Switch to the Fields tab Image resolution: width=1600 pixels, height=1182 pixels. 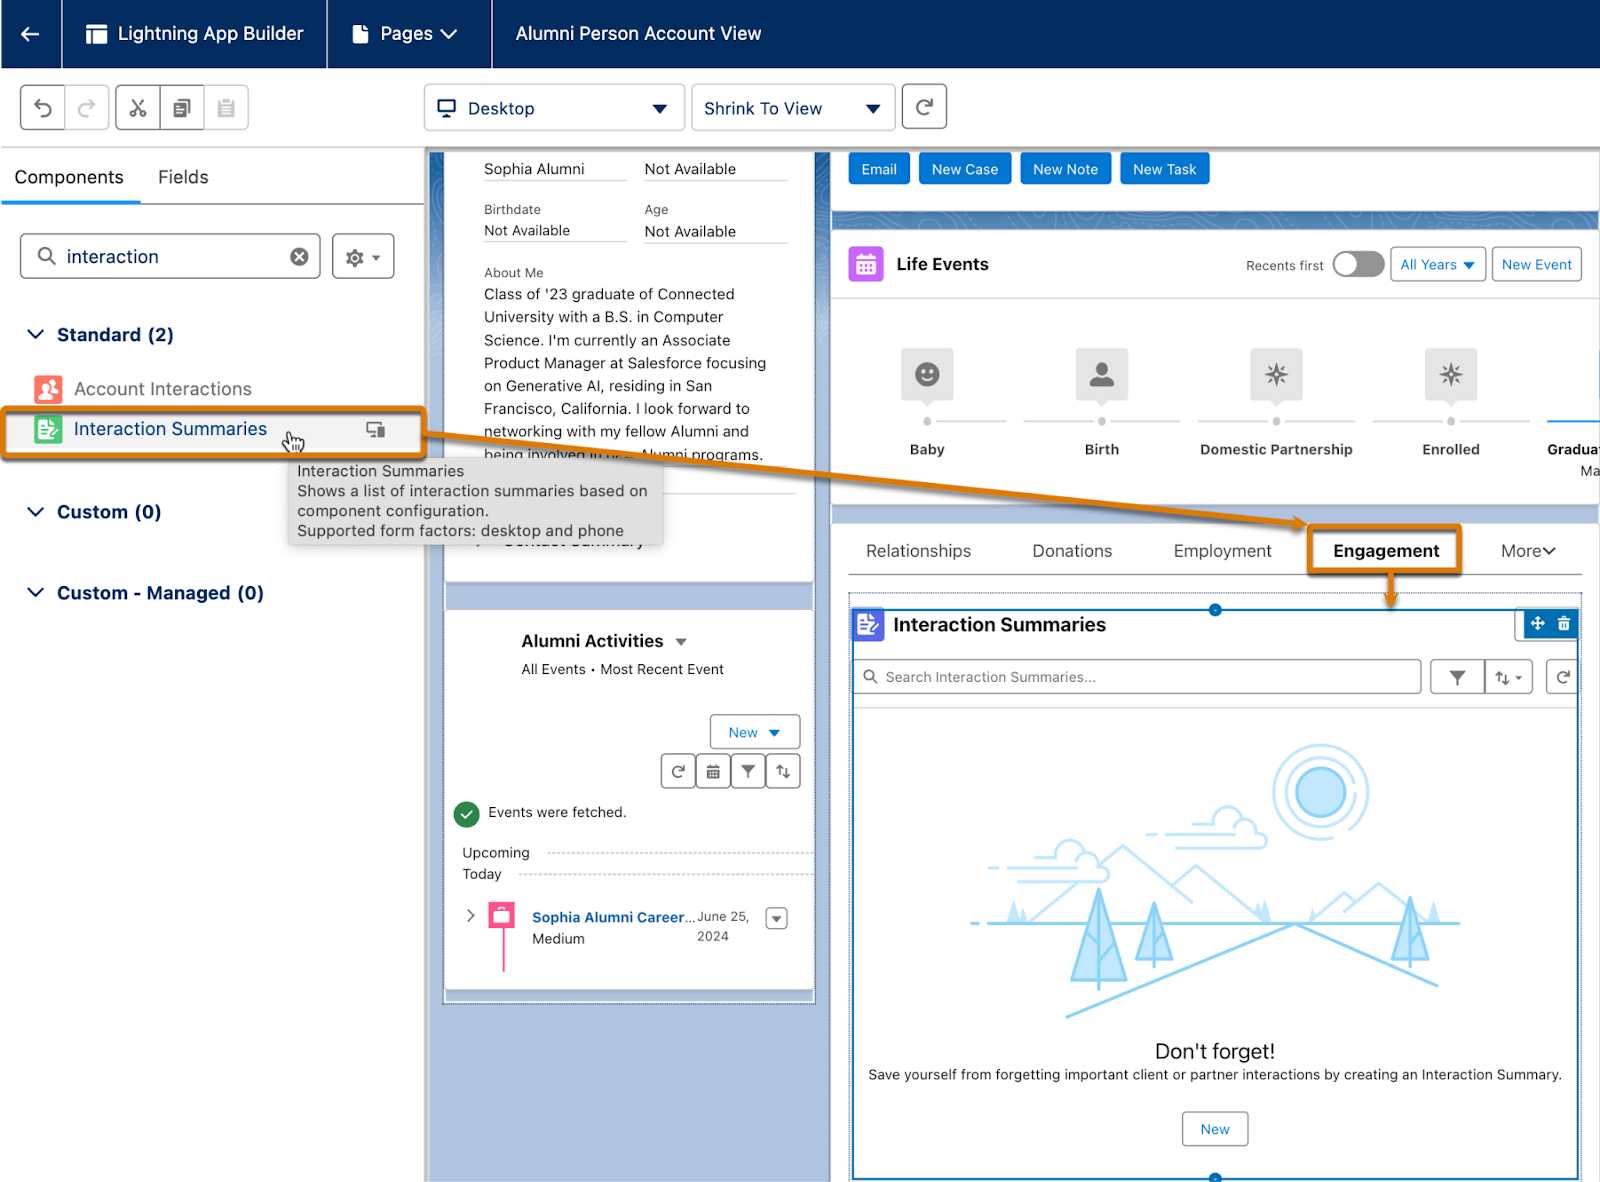[x=183, y=177]
